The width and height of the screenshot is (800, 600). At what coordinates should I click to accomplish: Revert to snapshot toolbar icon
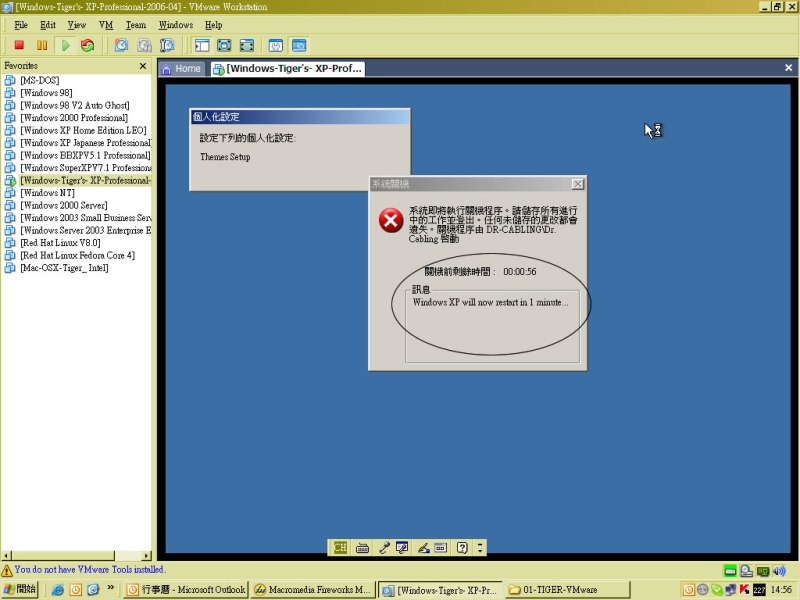click(144, 45)
